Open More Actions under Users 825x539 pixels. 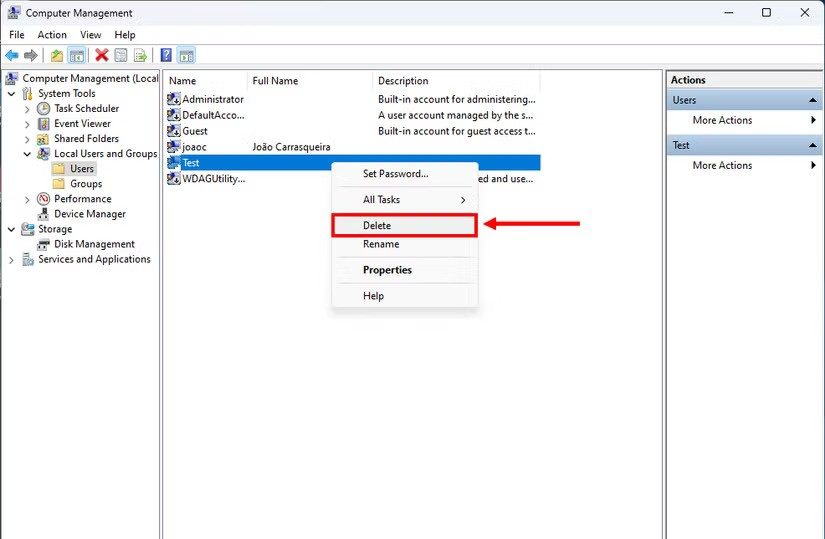click(744, 120)
